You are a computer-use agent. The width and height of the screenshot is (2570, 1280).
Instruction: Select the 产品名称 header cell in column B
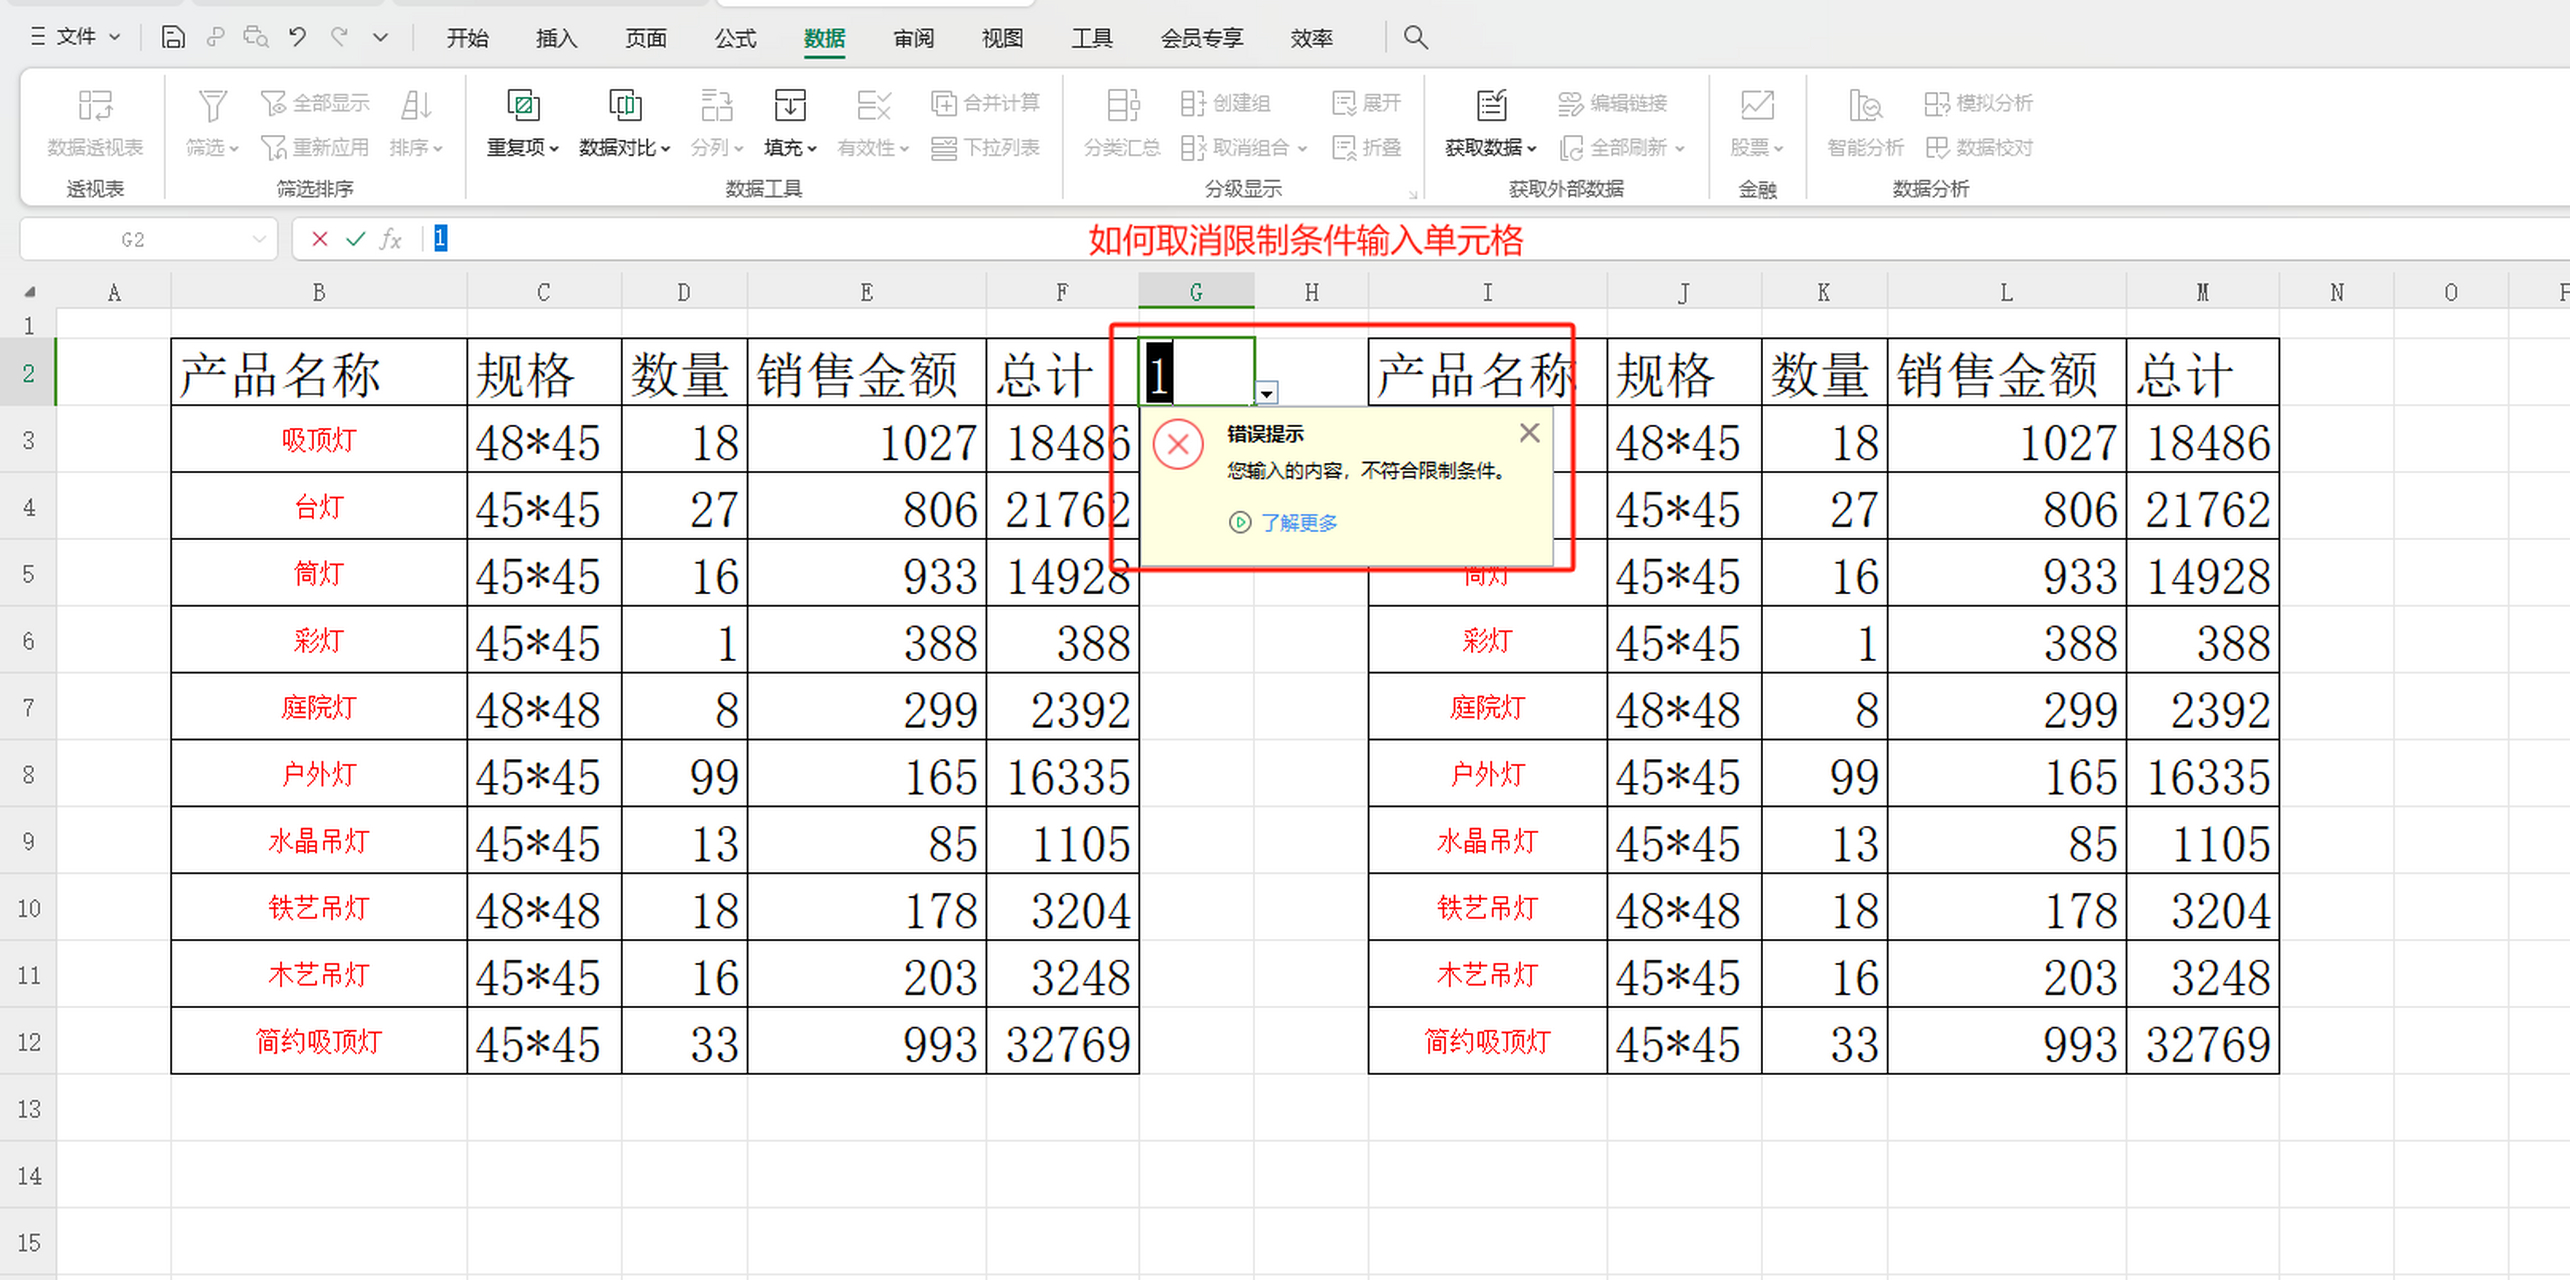click(319, 373)
